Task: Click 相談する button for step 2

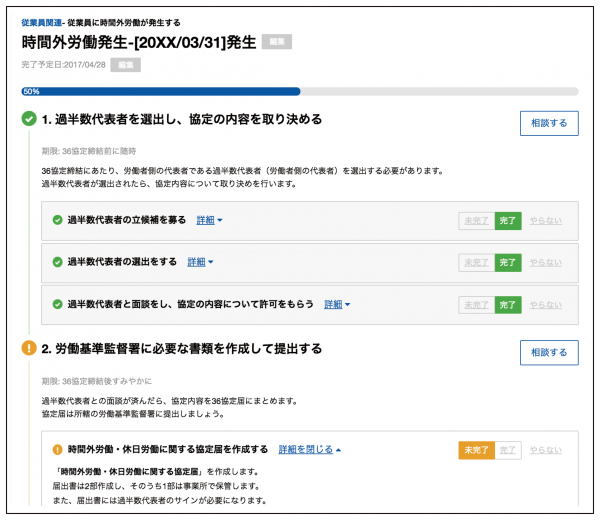Action: tap(548, 352)
